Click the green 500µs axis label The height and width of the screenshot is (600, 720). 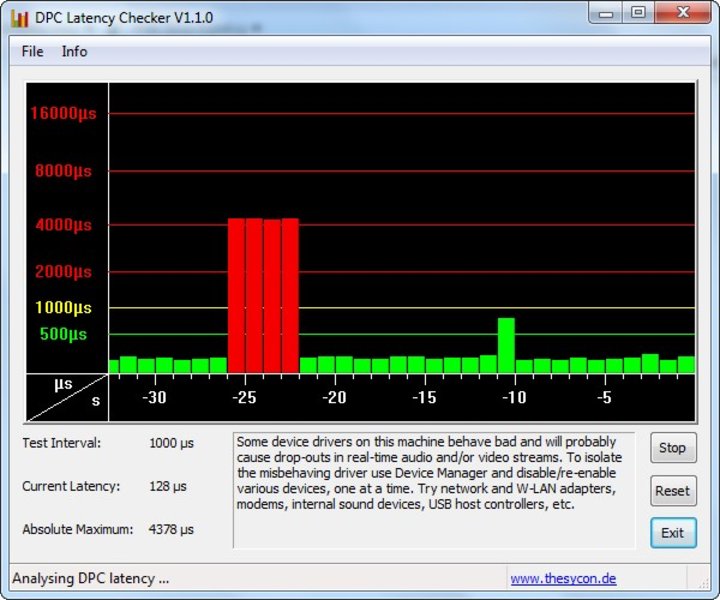click(x=64, y=334)
